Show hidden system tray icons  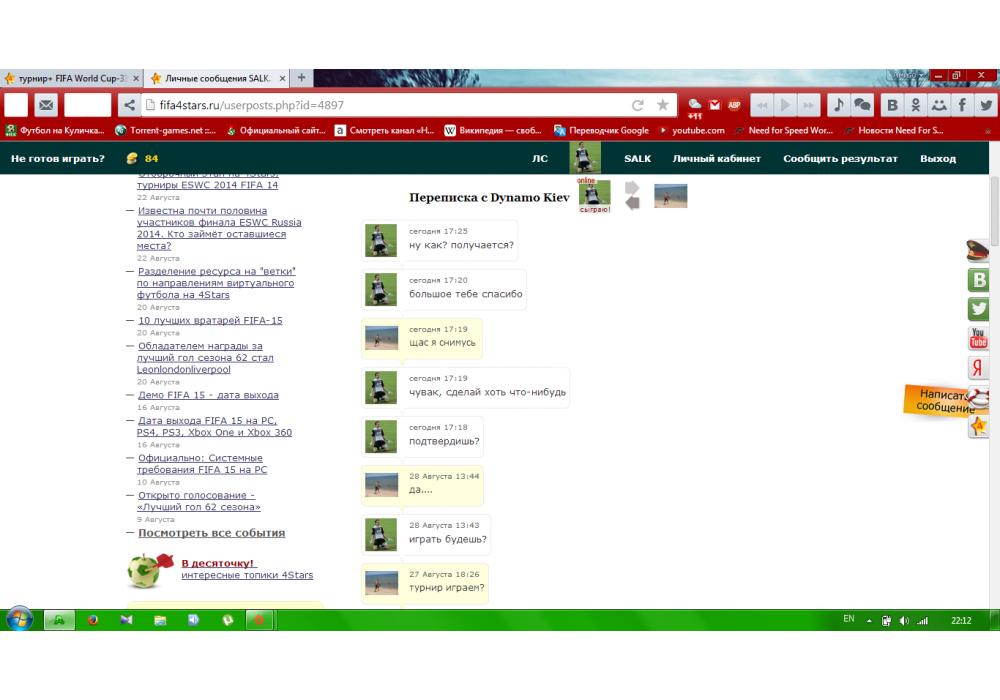(869, 620)
